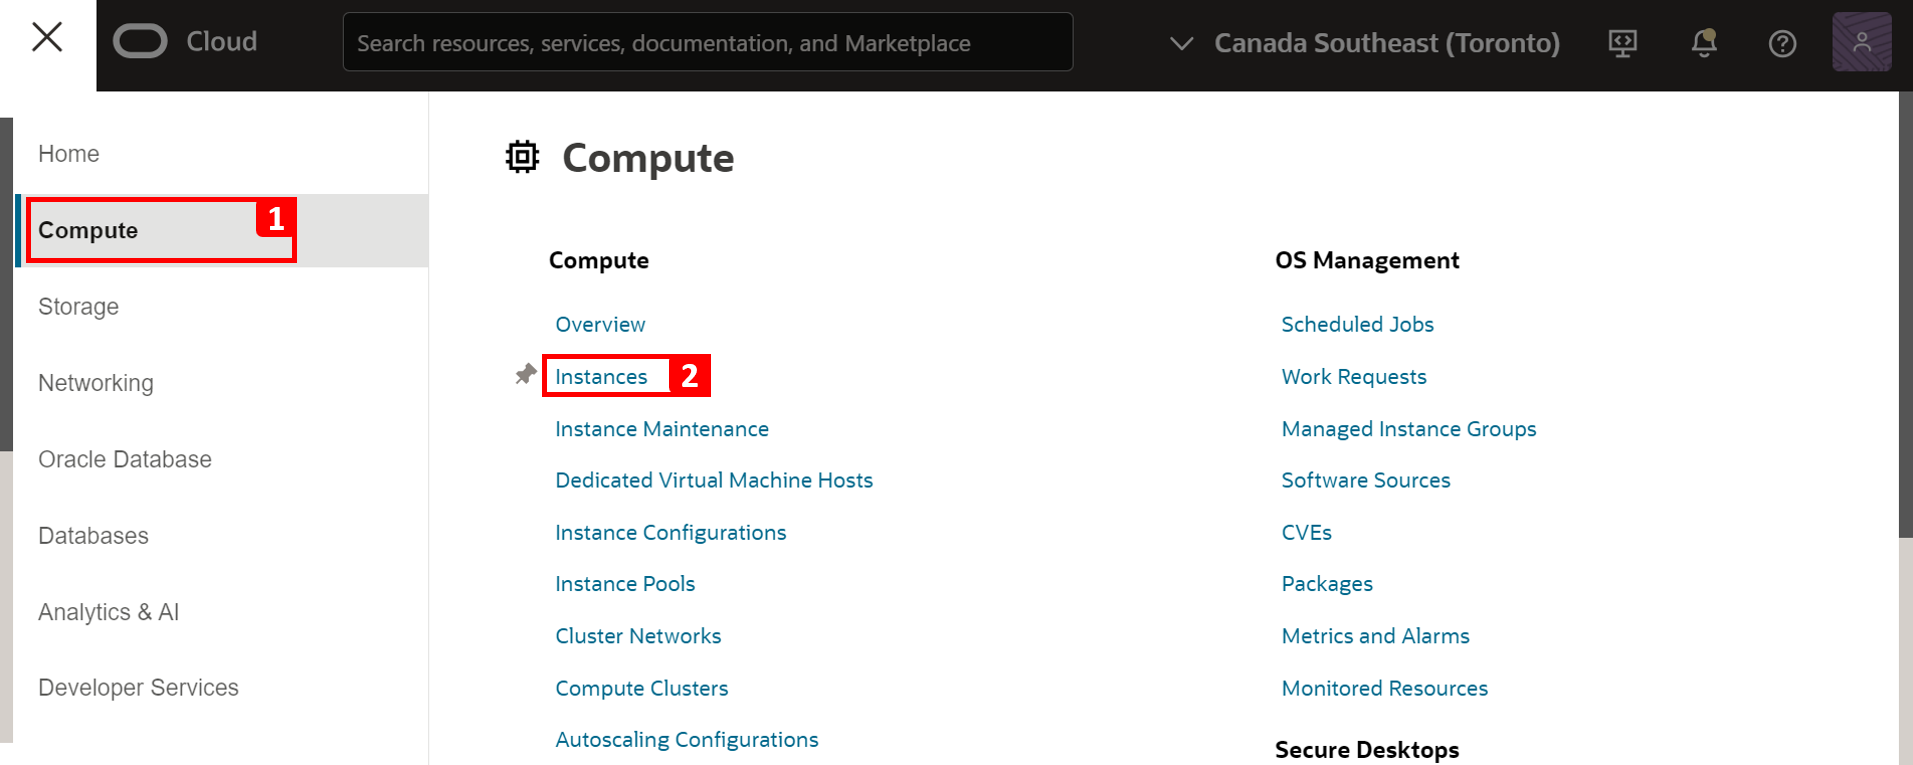Select Databases in the navigation menu

pos(93,536)
